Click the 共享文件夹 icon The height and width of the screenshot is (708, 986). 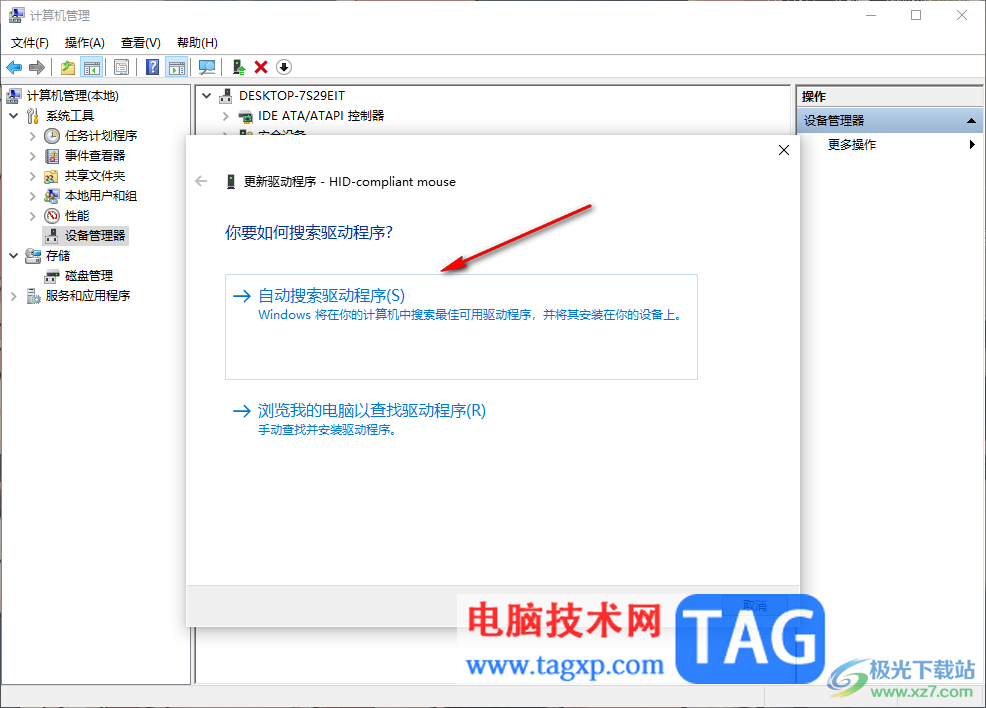click(52, 176)
